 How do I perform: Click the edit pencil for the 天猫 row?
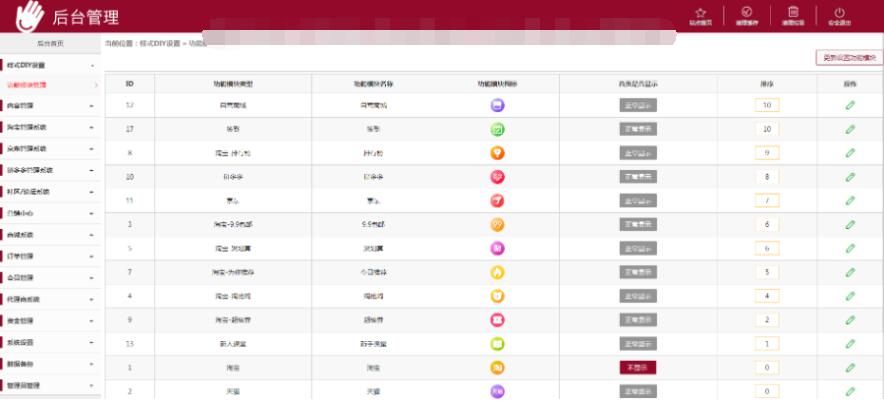pos(850,392)
